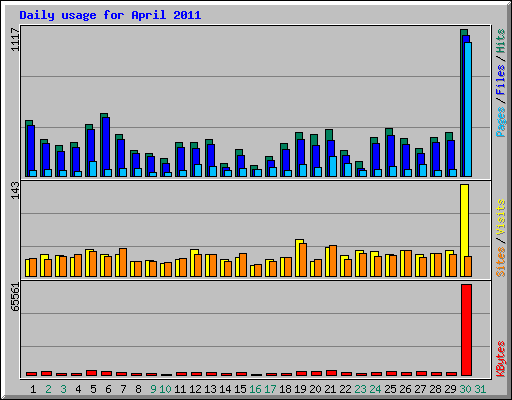Click day 4 on the x-axis
The height and width of the screenshot is (400, 512).
point(78,389)
